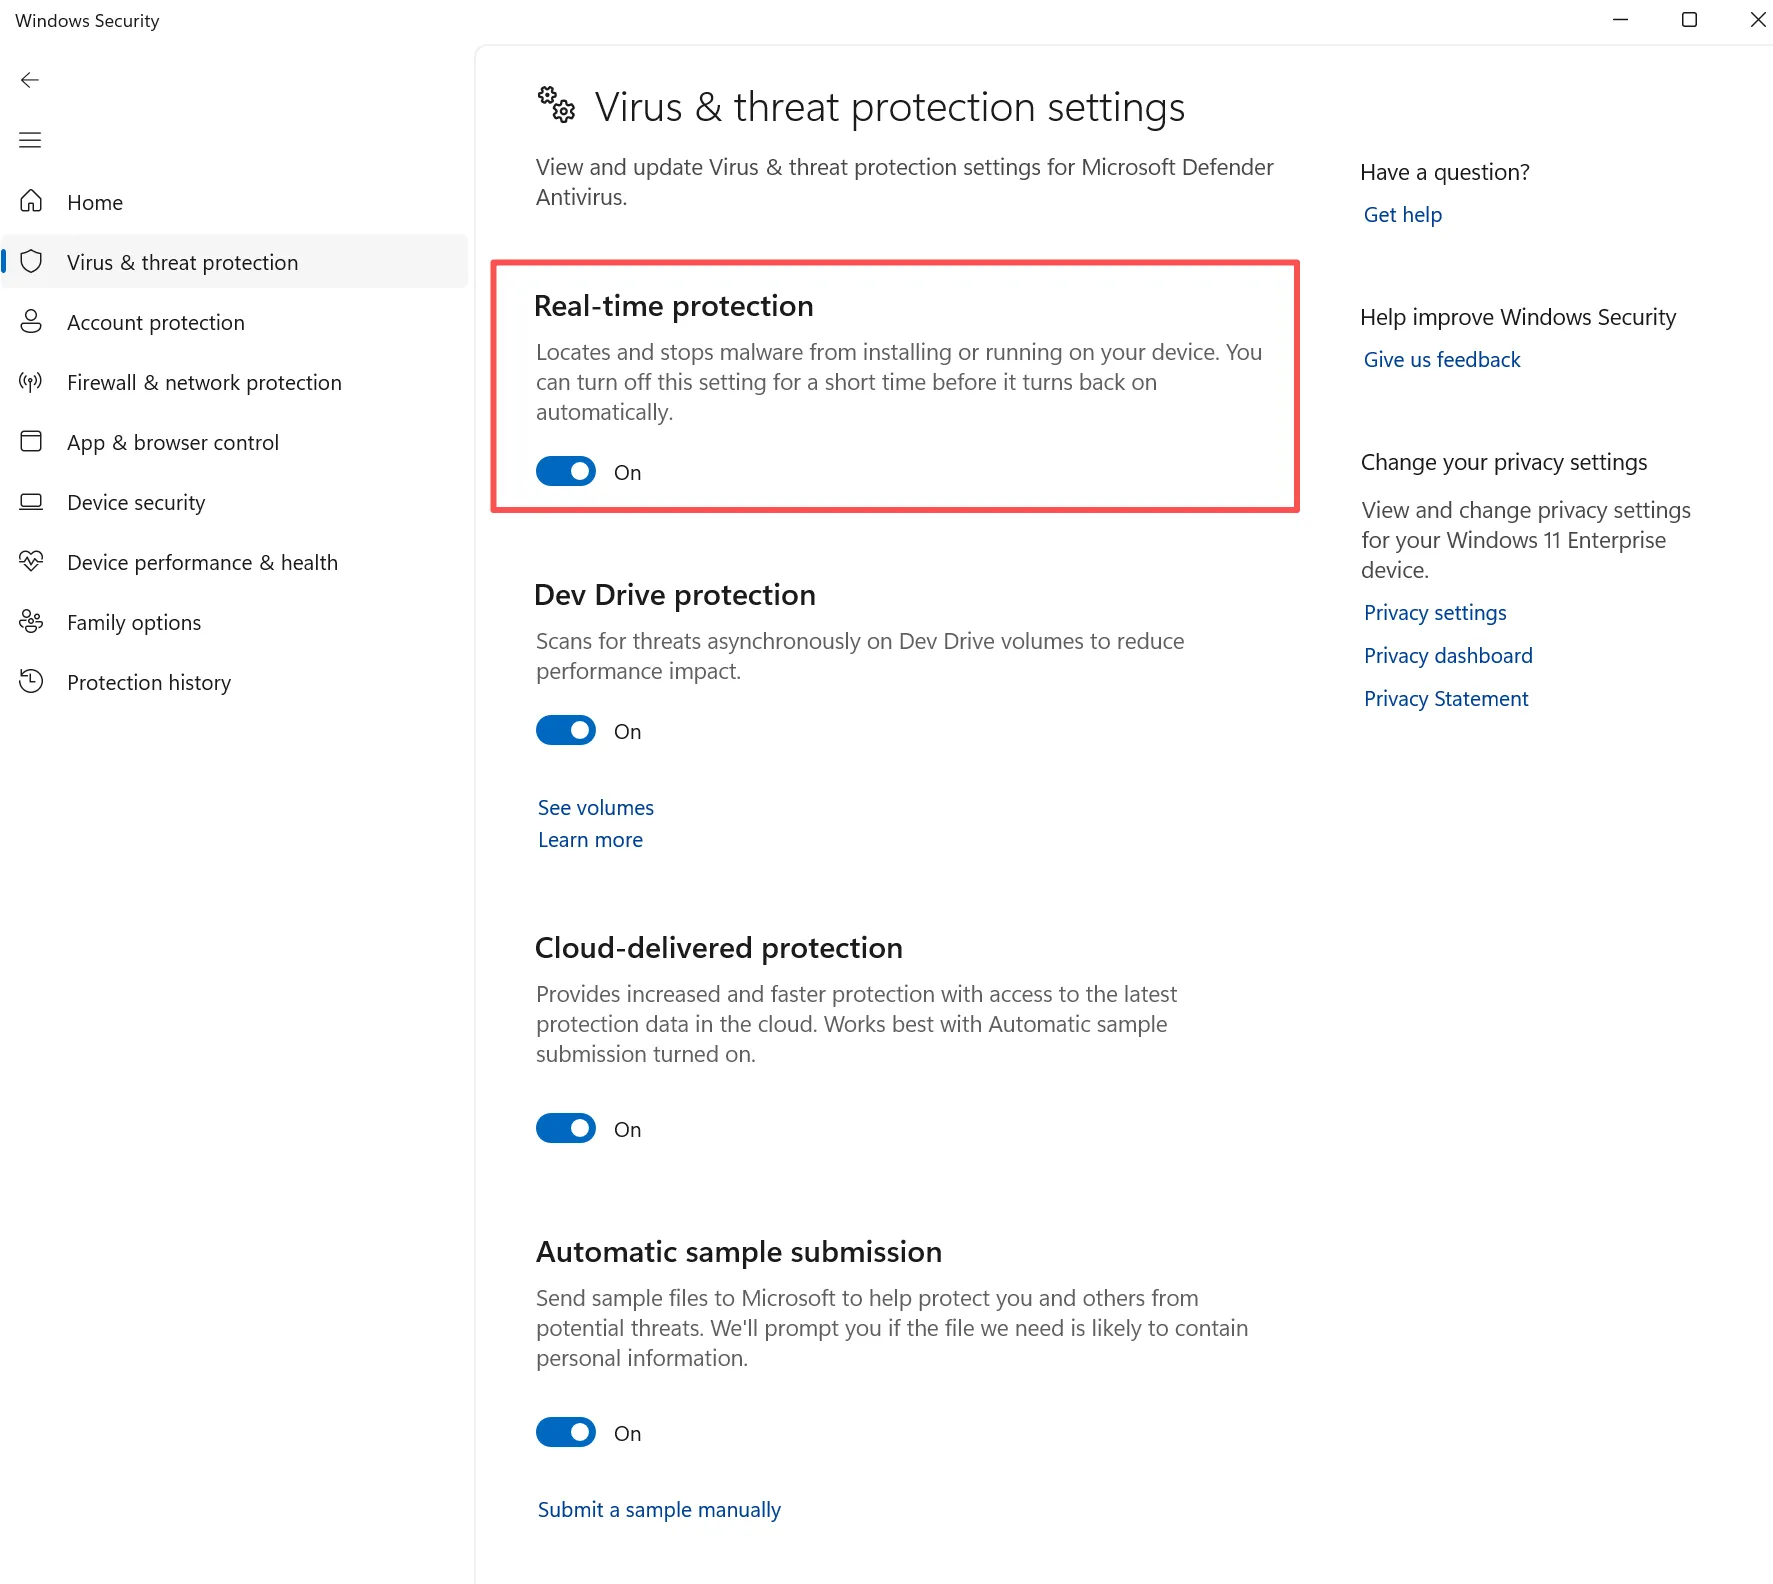Open the Privacy dashboard link

tap(1448, 656)
